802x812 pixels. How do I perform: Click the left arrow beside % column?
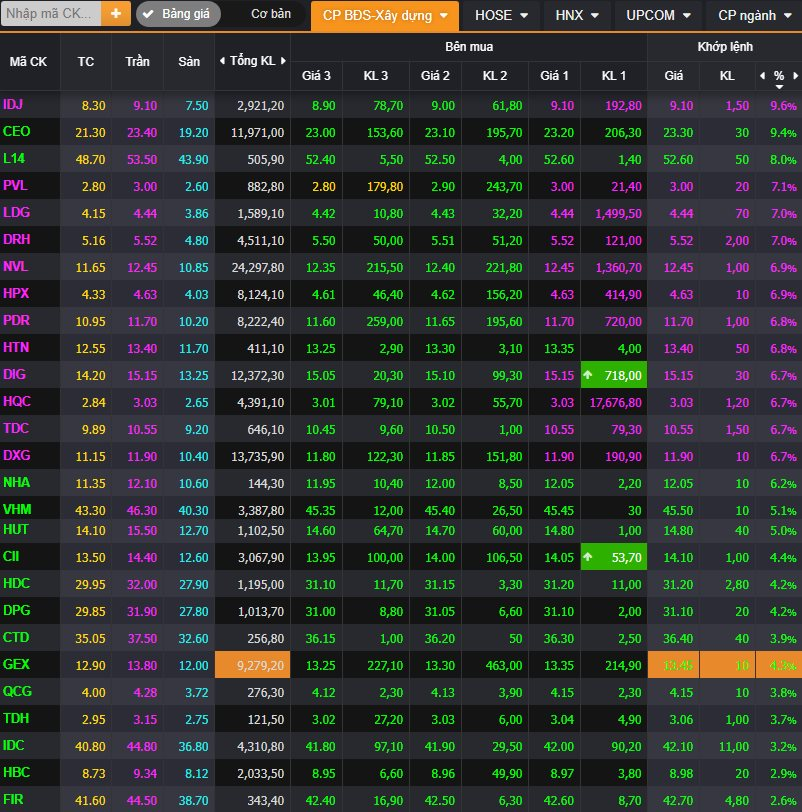click(x=762, y=76)
